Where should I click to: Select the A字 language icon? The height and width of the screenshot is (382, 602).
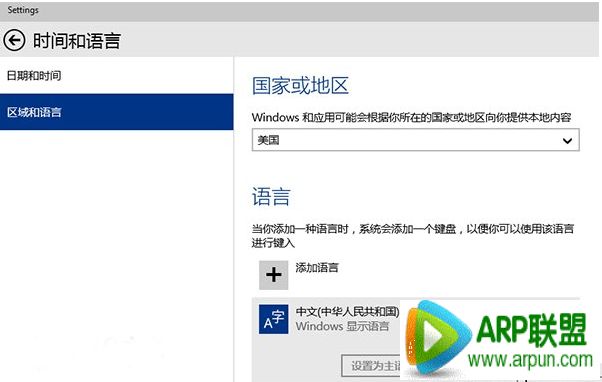pos(273,319)
